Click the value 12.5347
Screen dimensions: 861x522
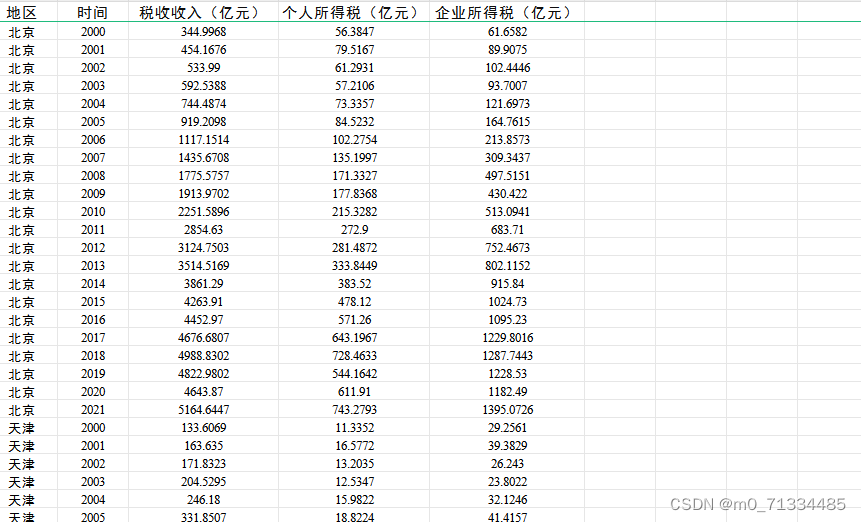point(355,482)
